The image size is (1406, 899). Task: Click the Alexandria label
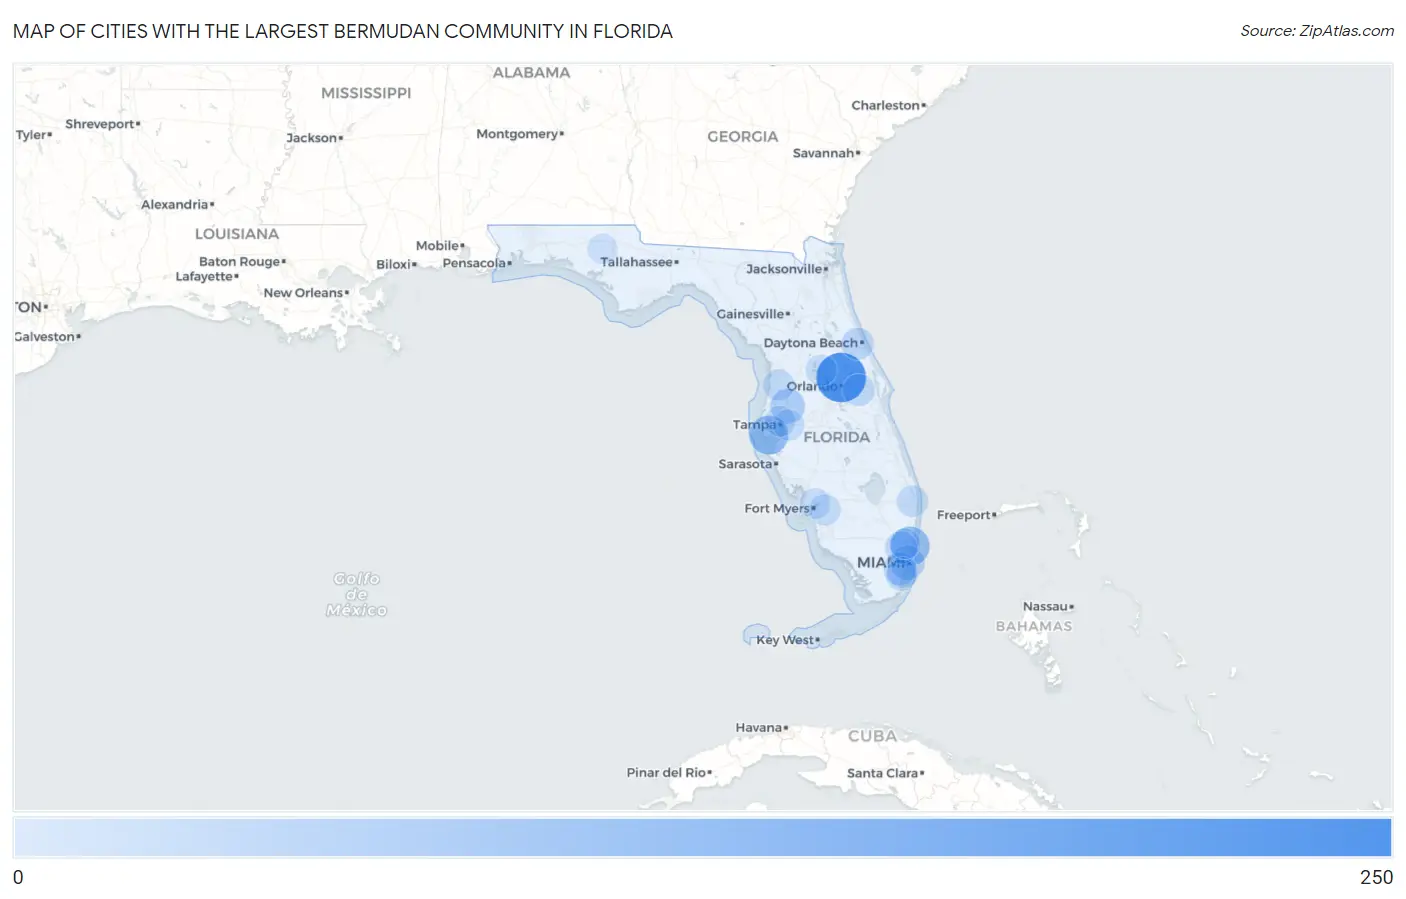point(174,205)
